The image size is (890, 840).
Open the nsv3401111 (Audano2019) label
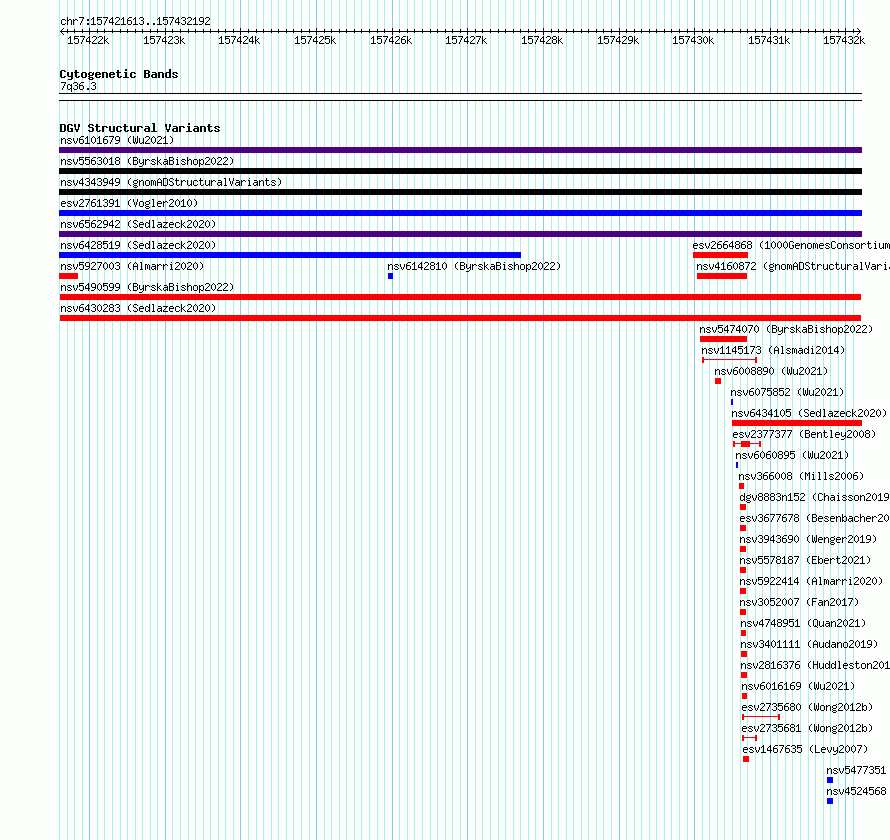tap(809, 644)
